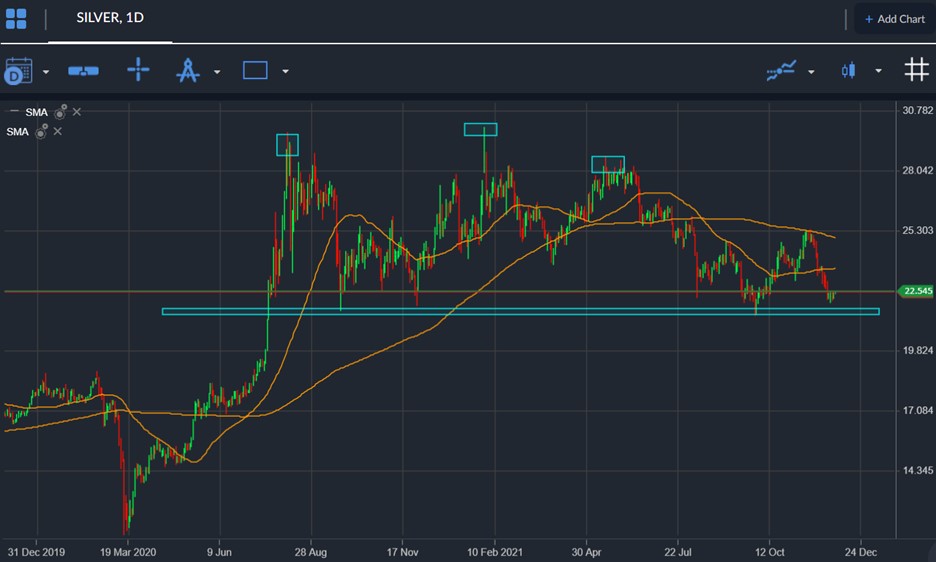Open the indicators line chart icon

(781, 70)
